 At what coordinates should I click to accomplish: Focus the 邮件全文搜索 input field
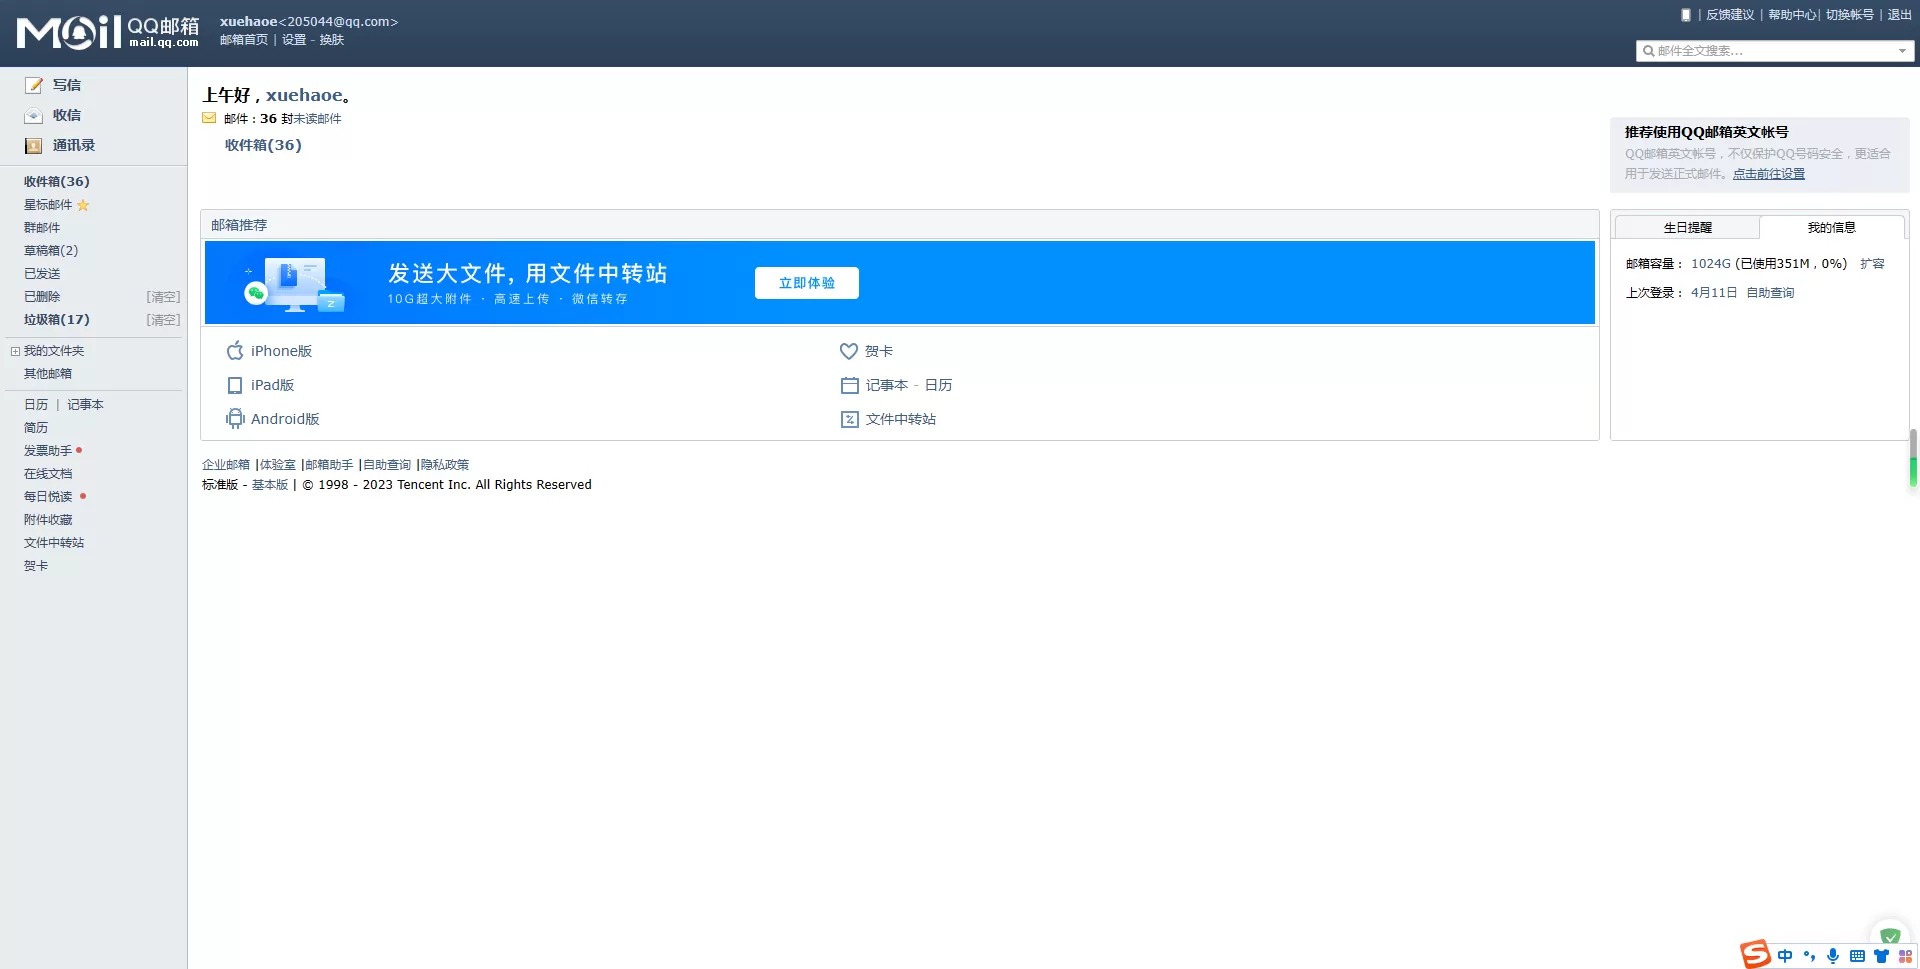(1775, 51)
